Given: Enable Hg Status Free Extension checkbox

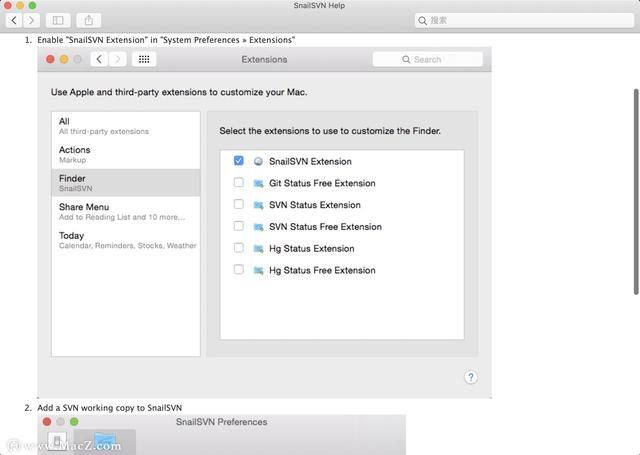Looking at the screenshot, I should (239, 269).
